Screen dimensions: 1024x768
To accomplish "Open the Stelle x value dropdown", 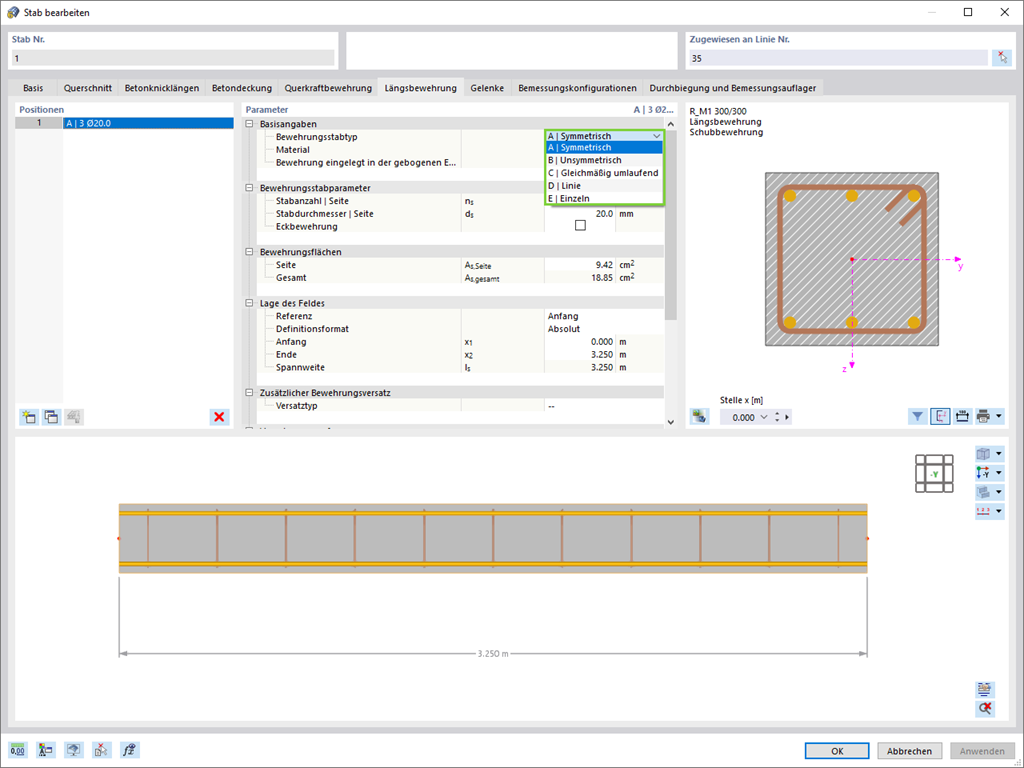I will pyautogui.click(x=763, y=417).
